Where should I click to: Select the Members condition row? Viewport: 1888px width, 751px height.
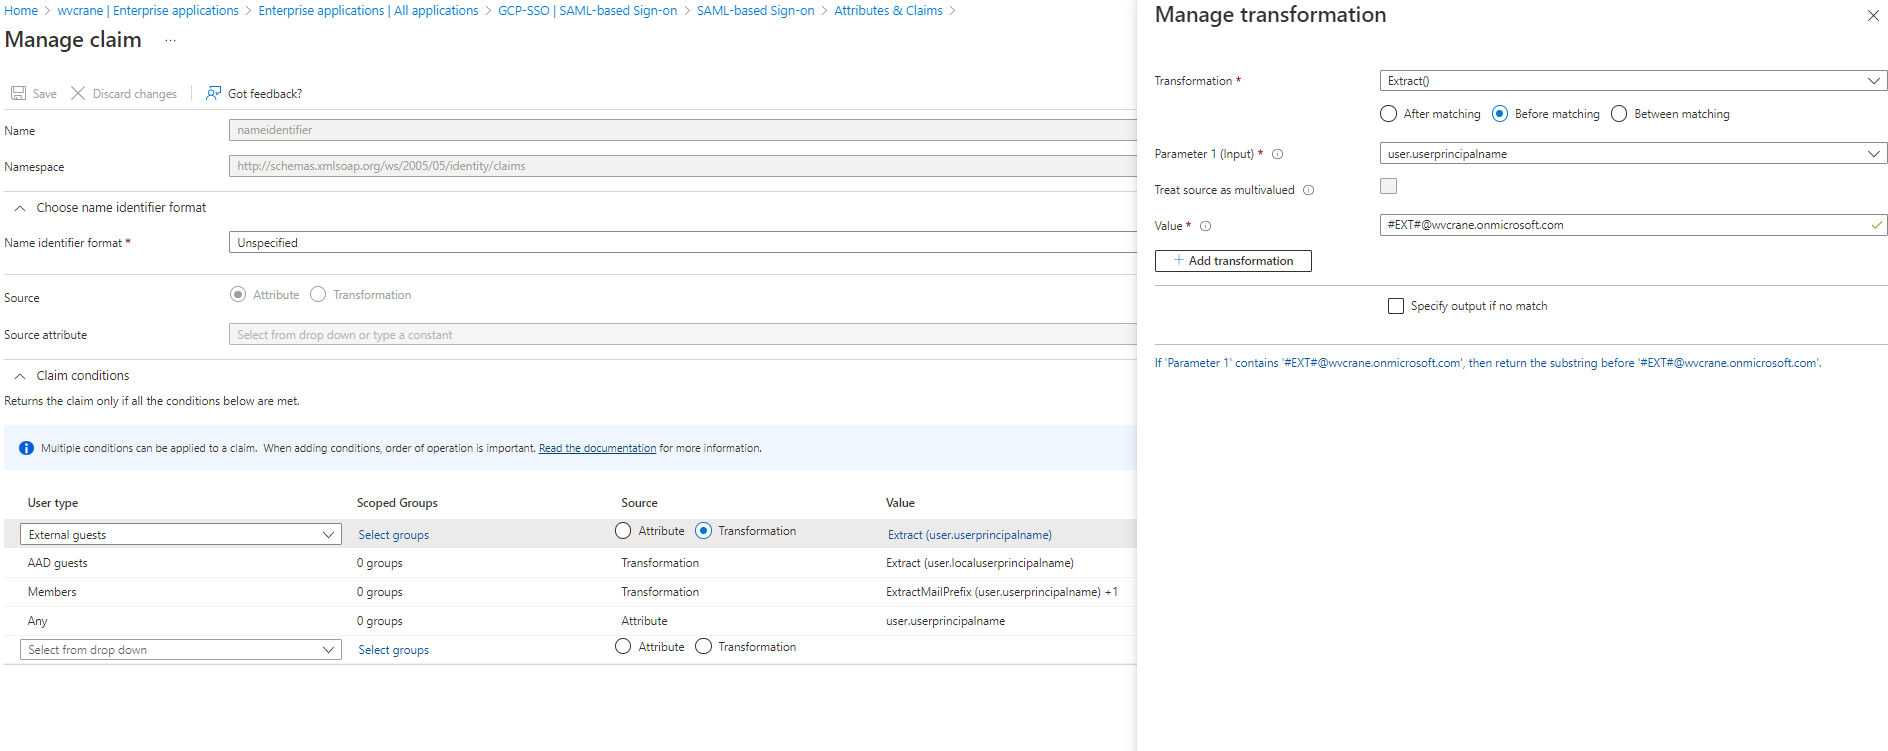click(x=570, y=592)
